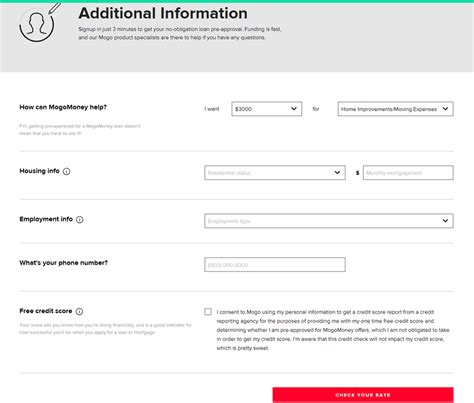Click the Check Your Rate button

tap(363, 395)
